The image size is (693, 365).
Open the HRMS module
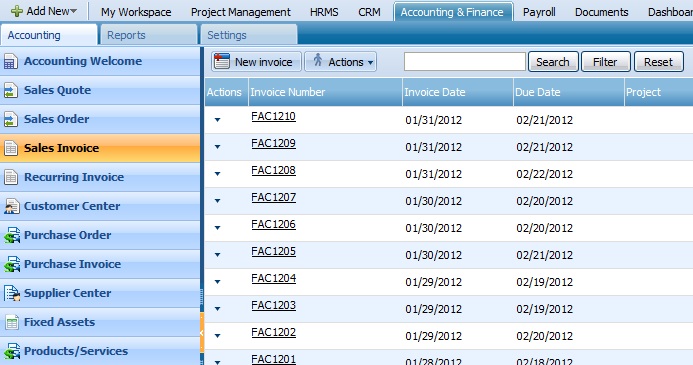(324, 12)
